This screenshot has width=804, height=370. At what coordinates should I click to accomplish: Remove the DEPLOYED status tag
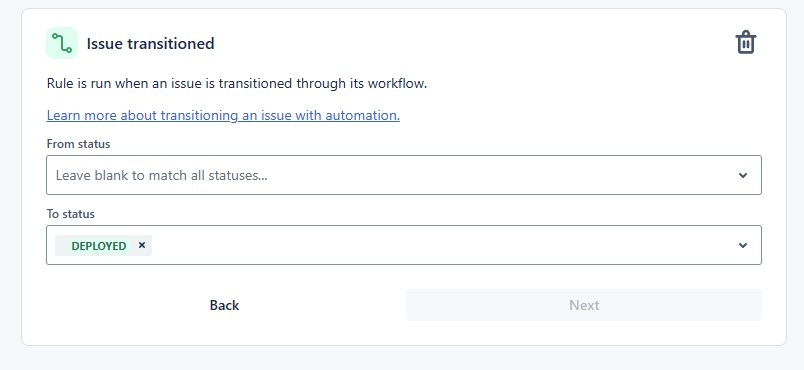point(142,245)
